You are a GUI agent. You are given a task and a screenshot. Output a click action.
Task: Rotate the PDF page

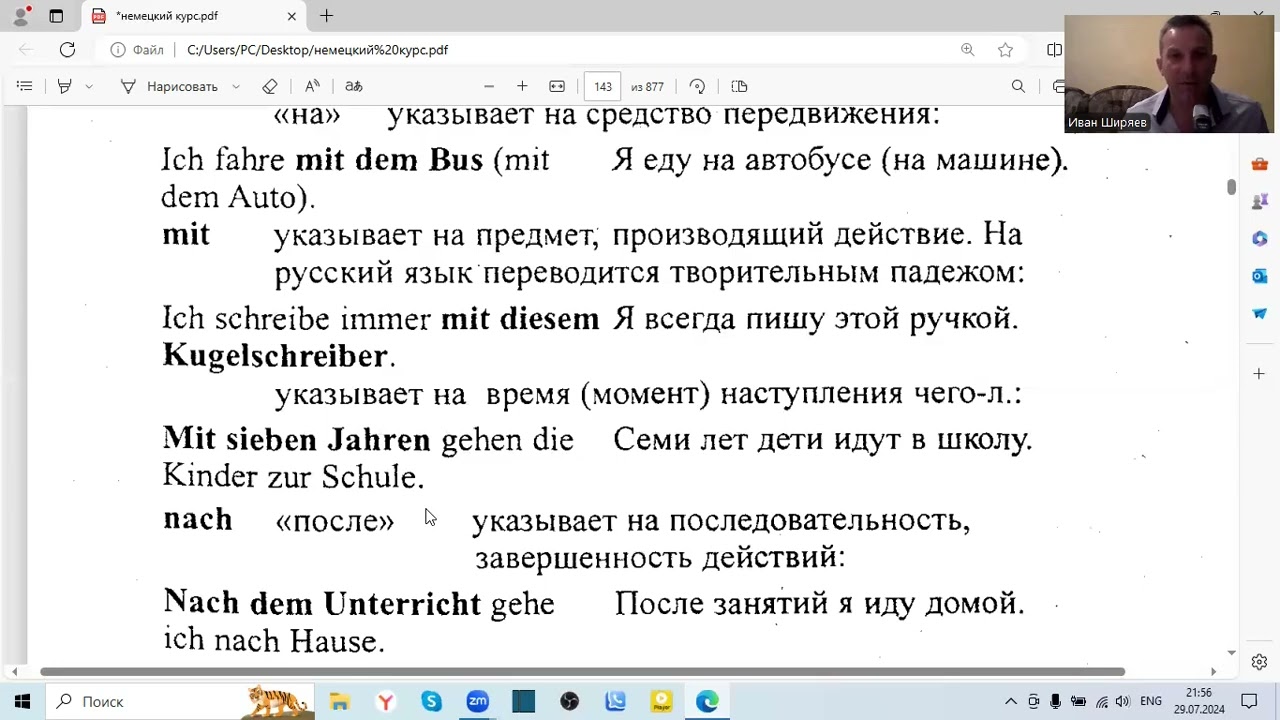tap(697, 86)
